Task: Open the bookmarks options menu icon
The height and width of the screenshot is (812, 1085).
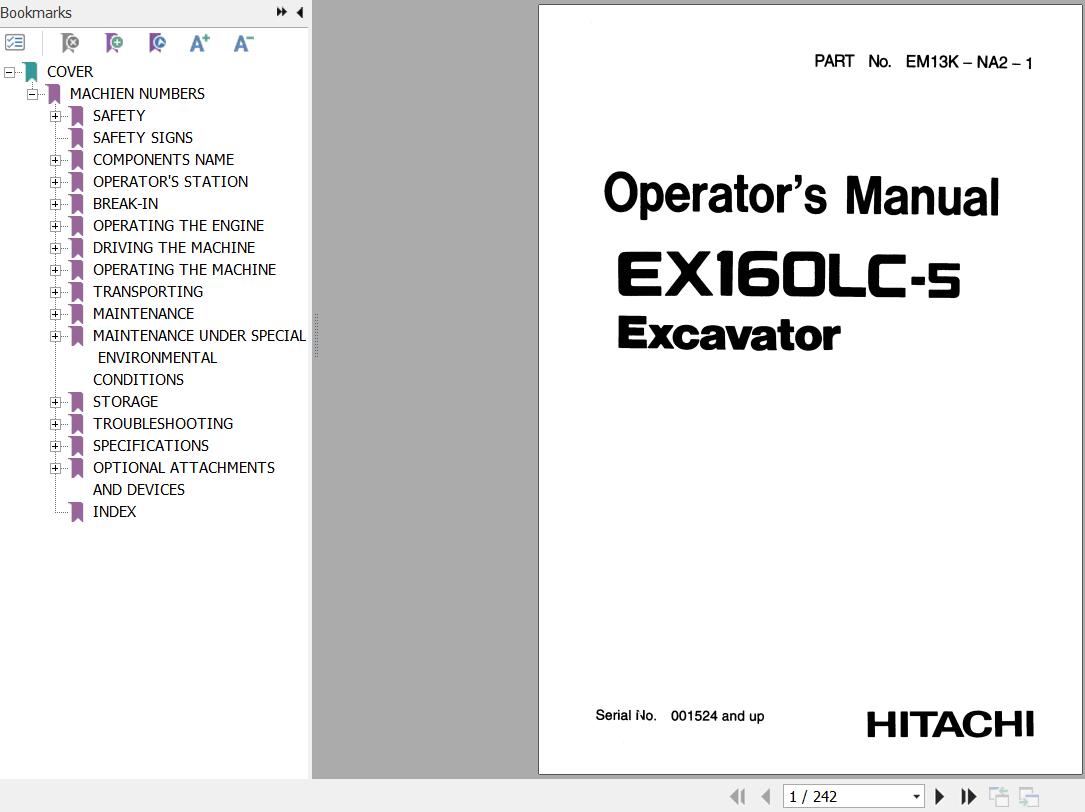Action: [15, 43]
